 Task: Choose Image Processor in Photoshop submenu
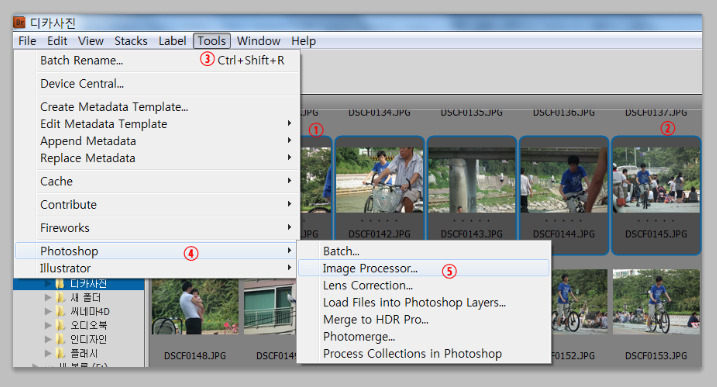tap(424, 268)
